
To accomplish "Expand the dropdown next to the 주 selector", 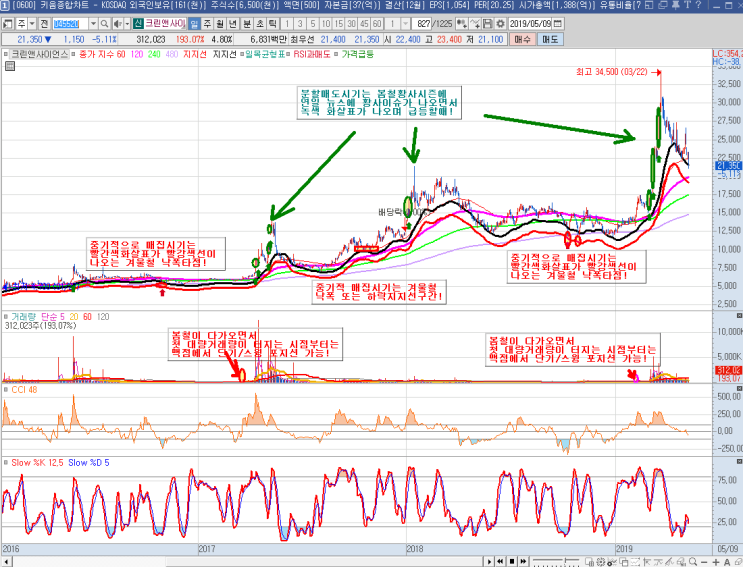I will point(32,24).
